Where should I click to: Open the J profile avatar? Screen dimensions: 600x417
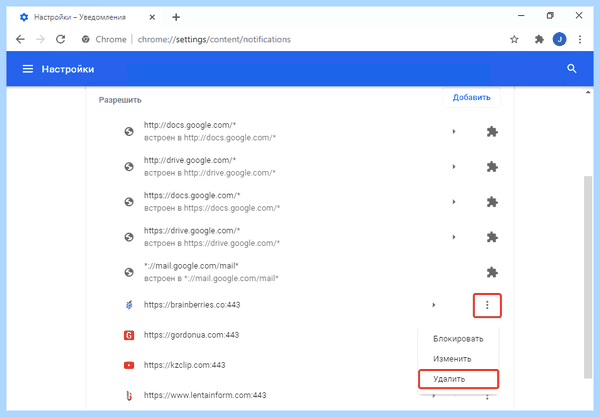click(559, 39)
